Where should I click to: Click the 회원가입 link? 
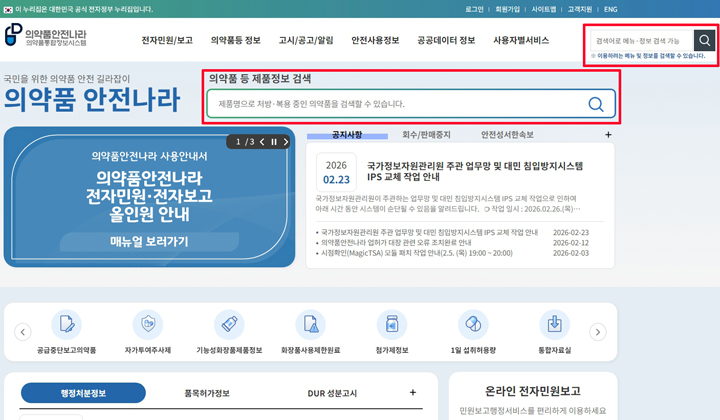click(x=507, y=9)
